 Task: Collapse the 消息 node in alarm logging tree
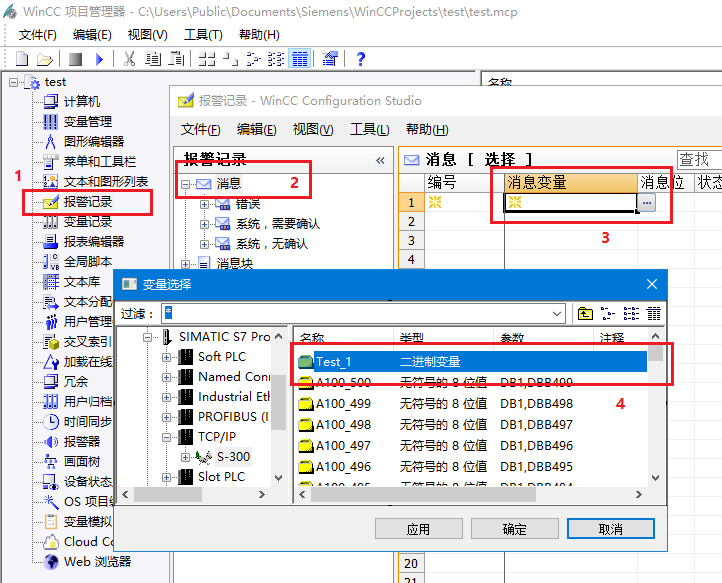pyautogui.click(x=186, y=184)
